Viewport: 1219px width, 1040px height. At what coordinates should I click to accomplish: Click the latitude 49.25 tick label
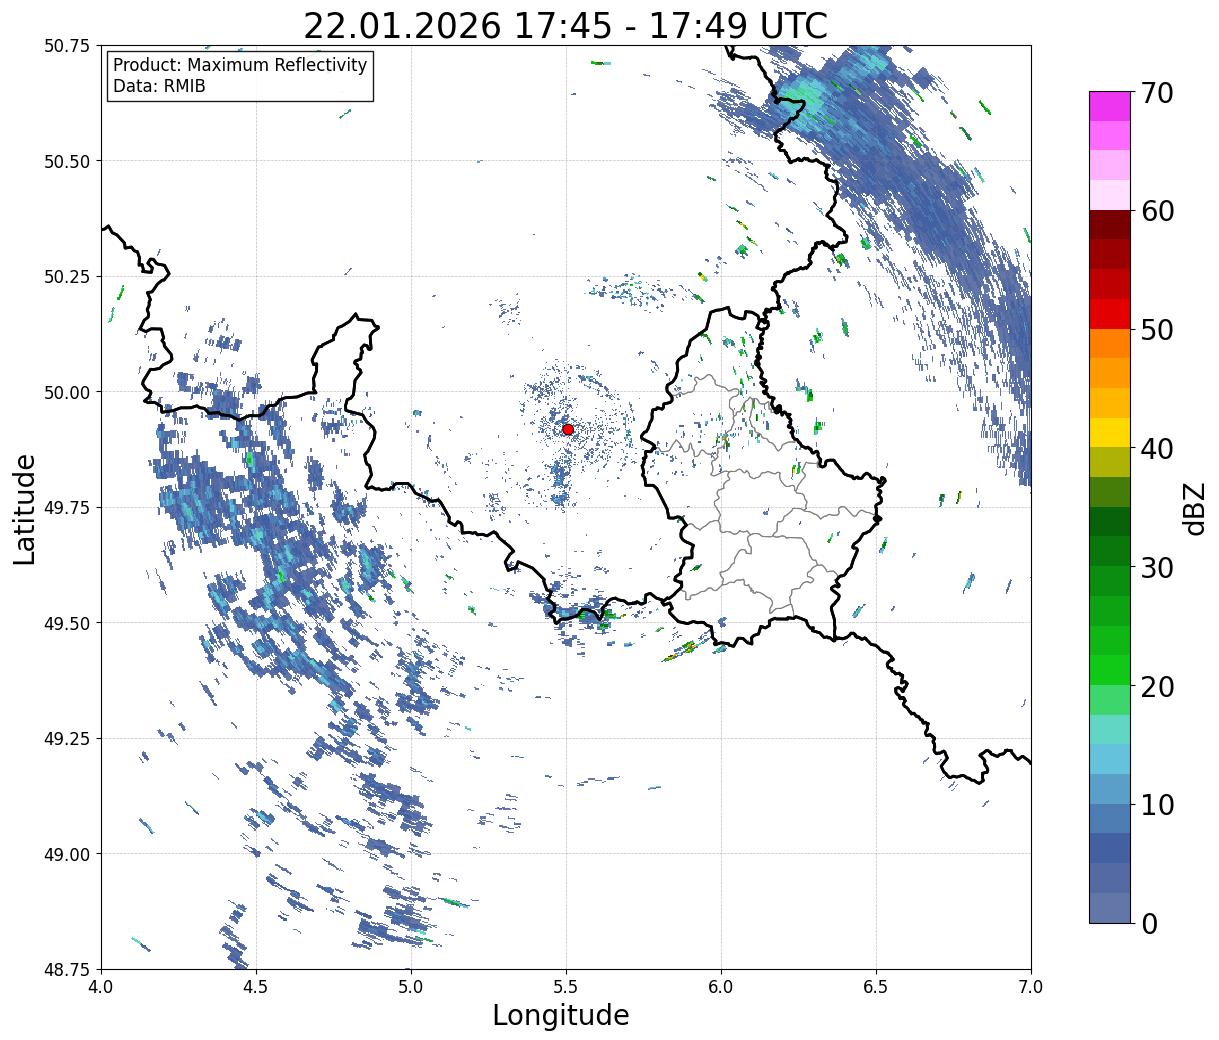[x=67, y=738]
